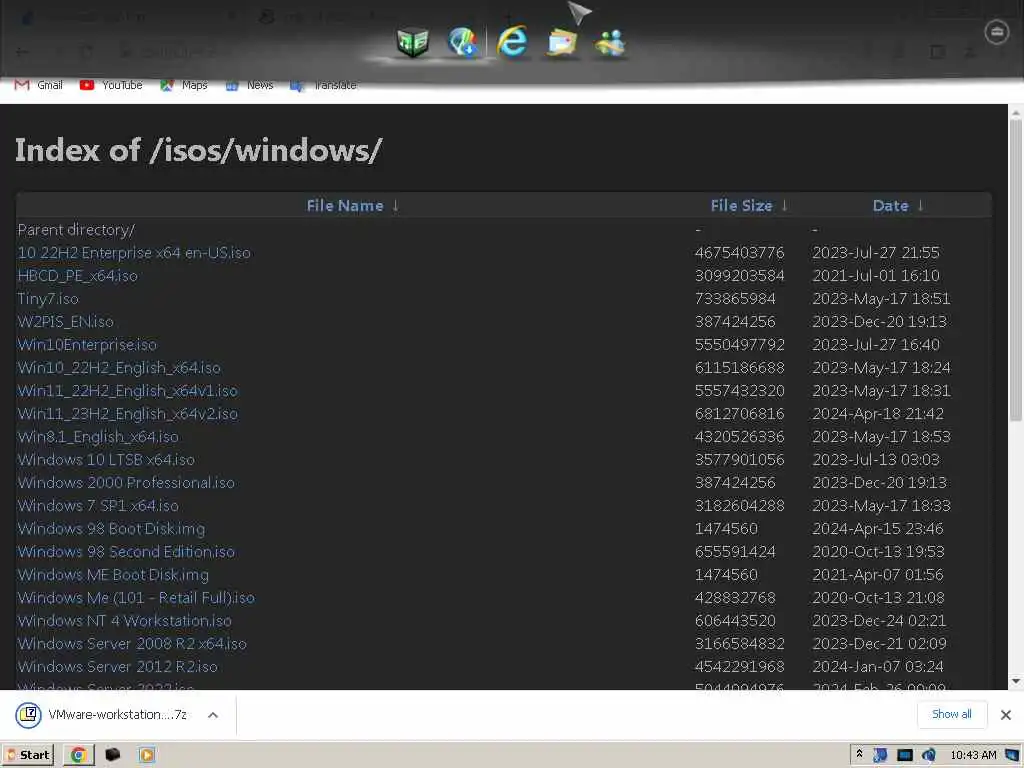Open the Maps bookmark
Viewport: 1024px width, 768px height.
coord(184,85)
